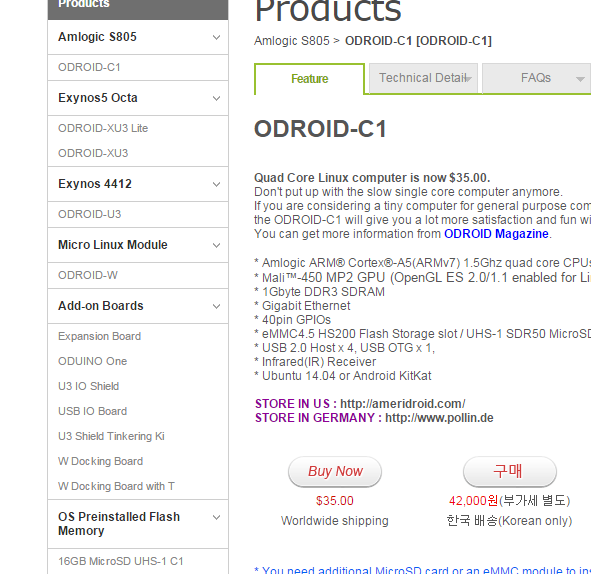Open the Technical Detail tab
Screen dimensions: 591x574
pyautogui.click(x=423, y=78)
